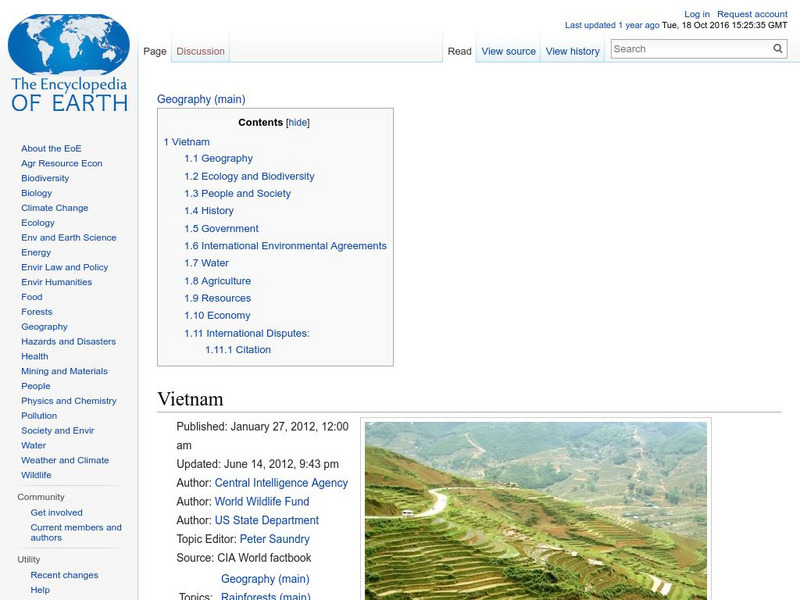Hide the Contents box

(x=298, y=122)
